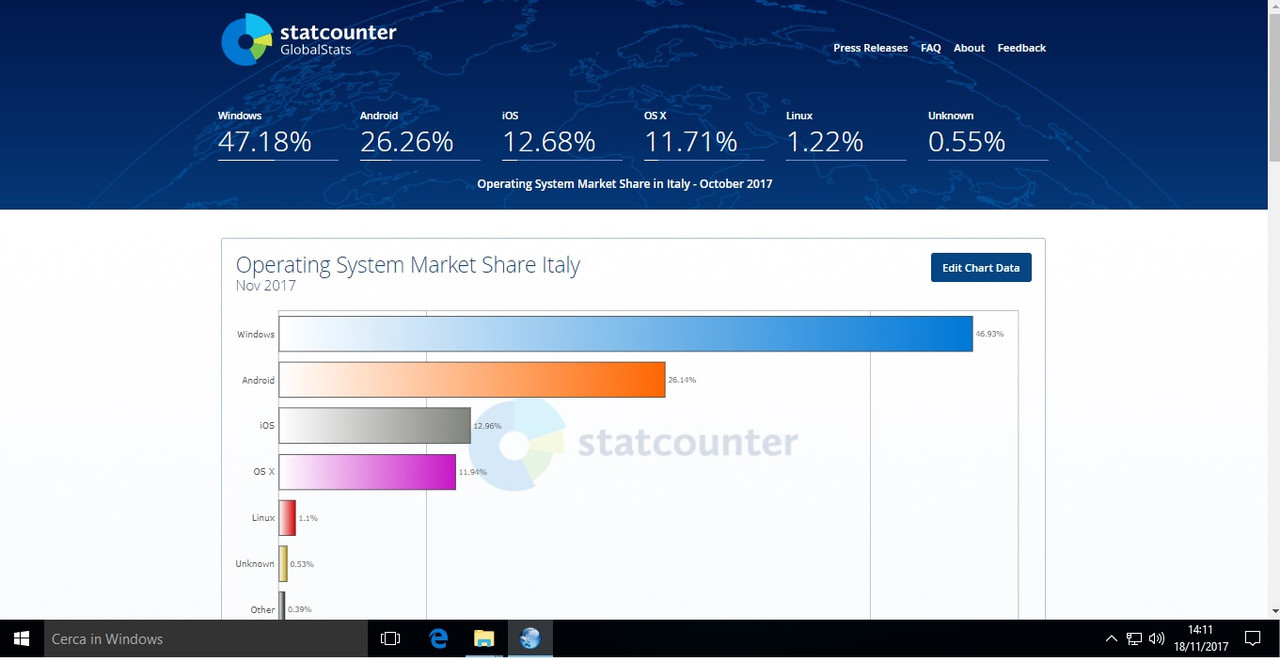Click the StatCounter GlobalStats logo
This screenshot has height=659, width=1280.
click(x=308, y=40)
